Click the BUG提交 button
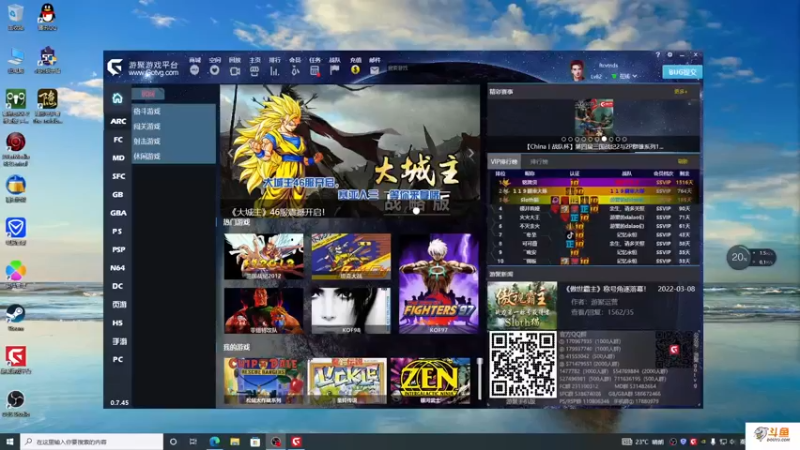Image resolution: width=800 pixels, height=450 pixels. (682, 72)
